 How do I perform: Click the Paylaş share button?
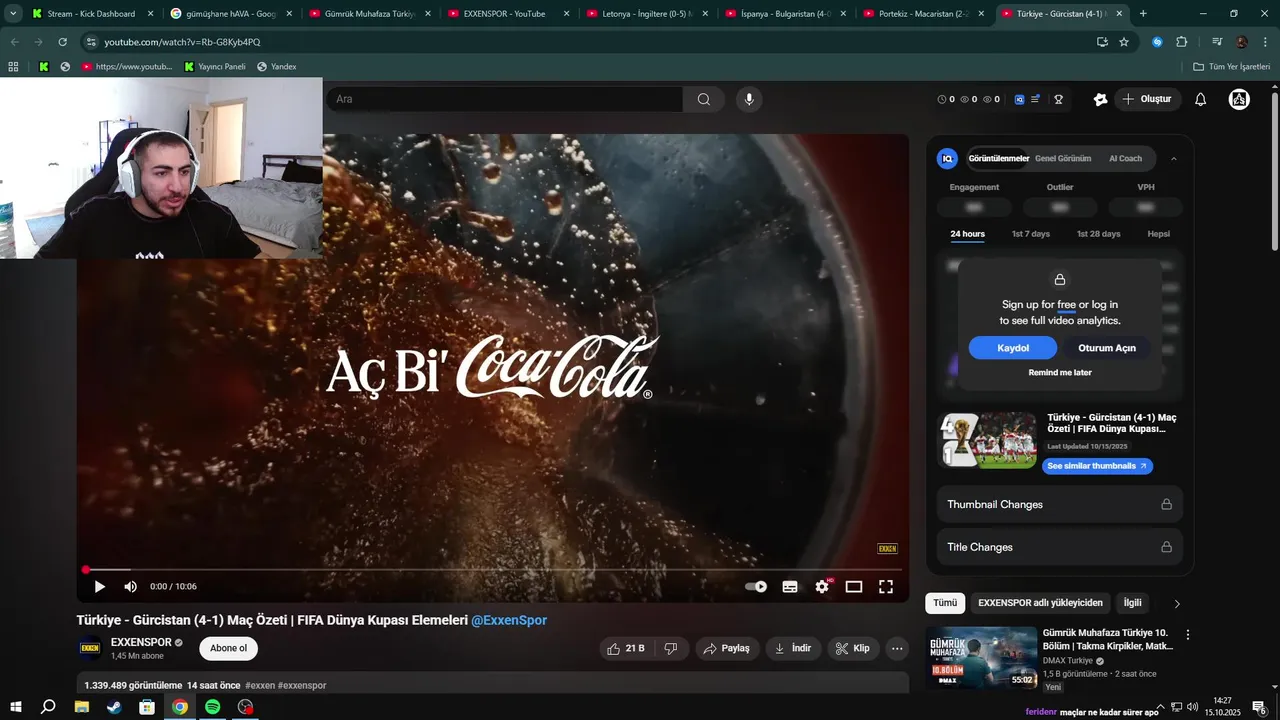[x=727, y=648]
